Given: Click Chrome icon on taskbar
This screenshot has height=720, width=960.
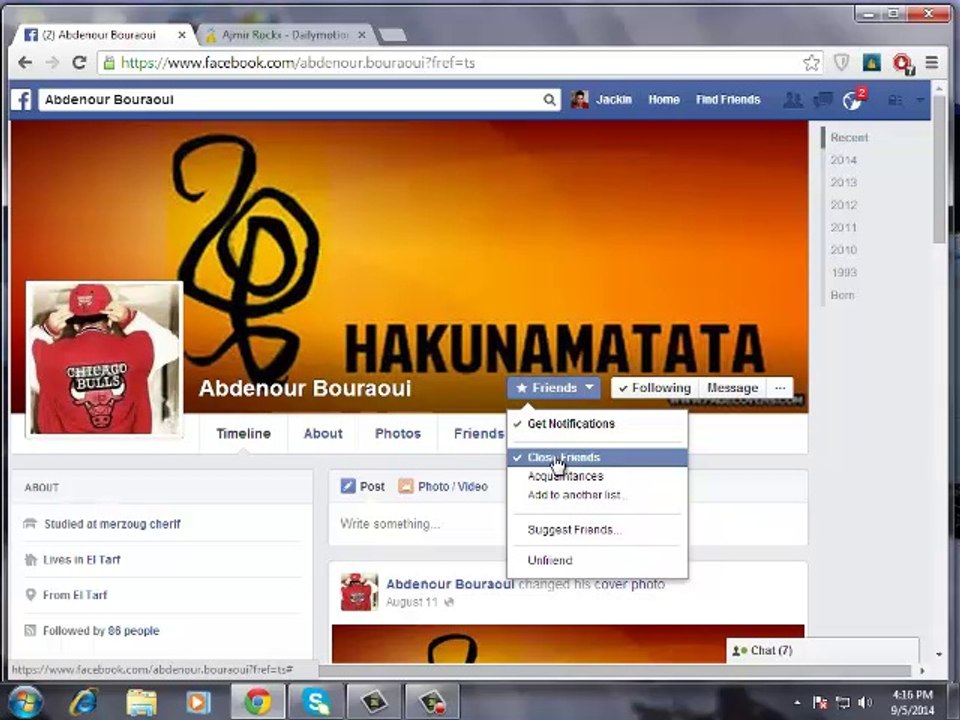Looking at the screenshot, I should 258,702.
